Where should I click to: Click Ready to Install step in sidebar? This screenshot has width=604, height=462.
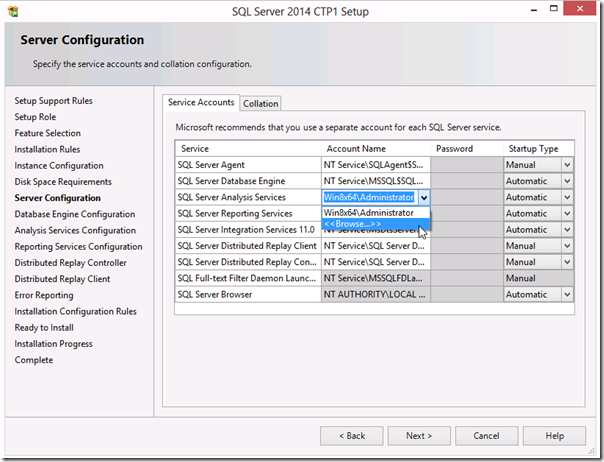click(44, 328)
